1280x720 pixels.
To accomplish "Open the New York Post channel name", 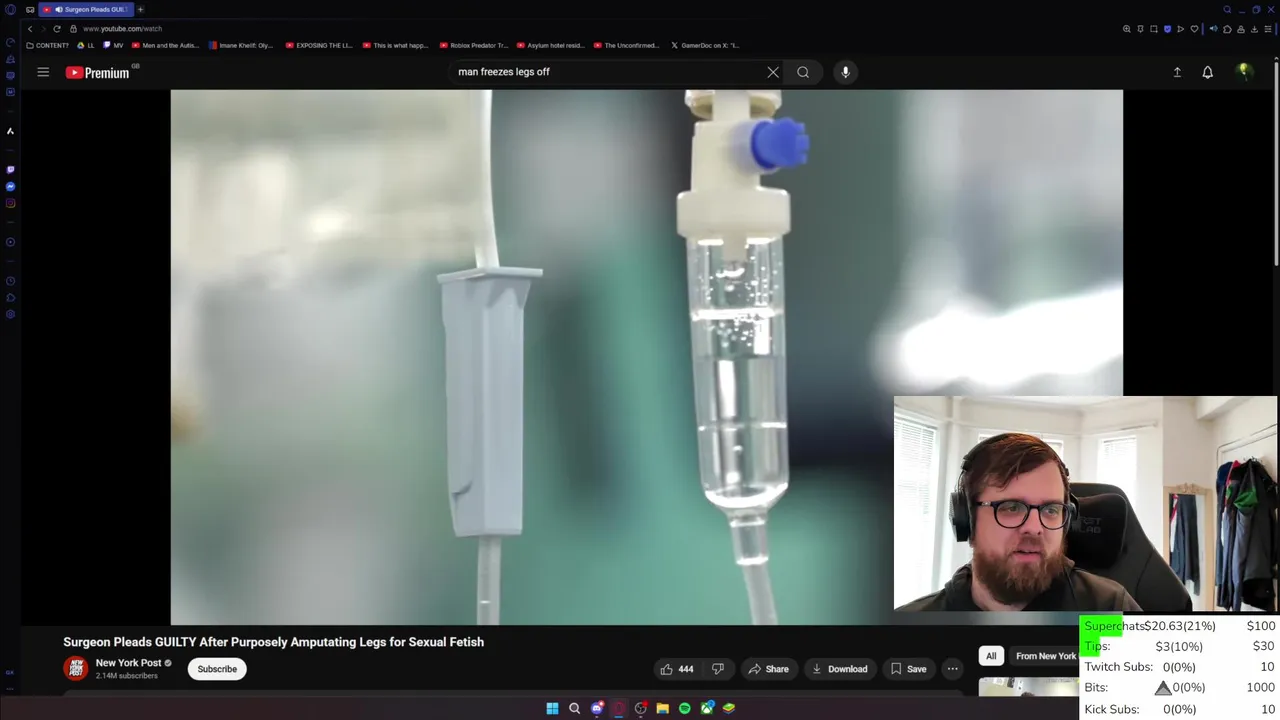I will (x=128, y=663).
